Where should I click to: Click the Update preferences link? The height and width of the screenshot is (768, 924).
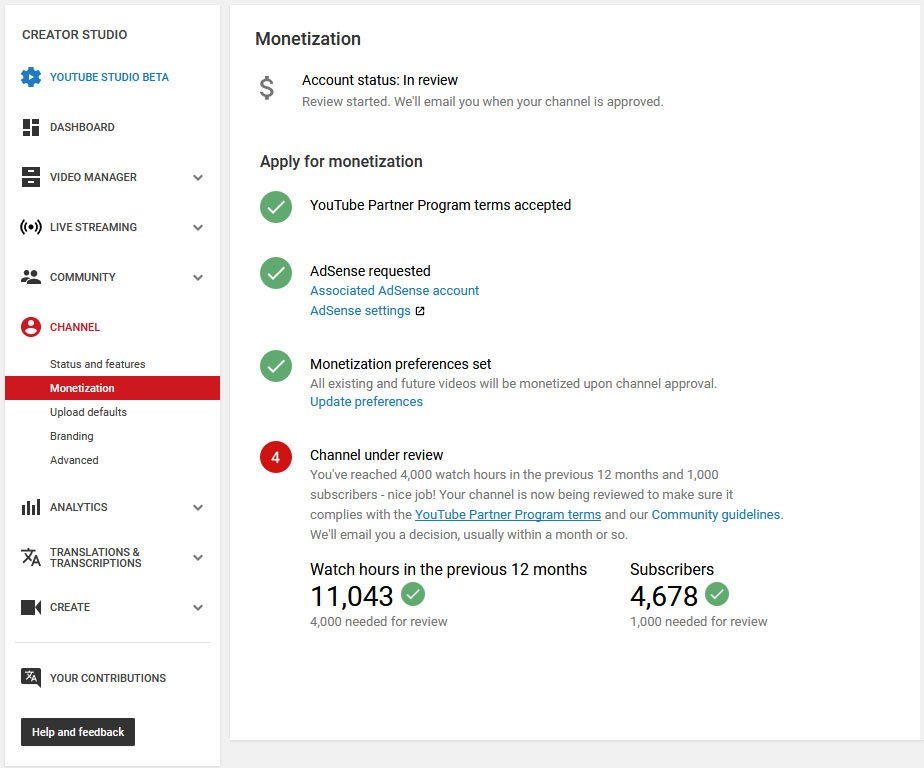click(366, 401)
